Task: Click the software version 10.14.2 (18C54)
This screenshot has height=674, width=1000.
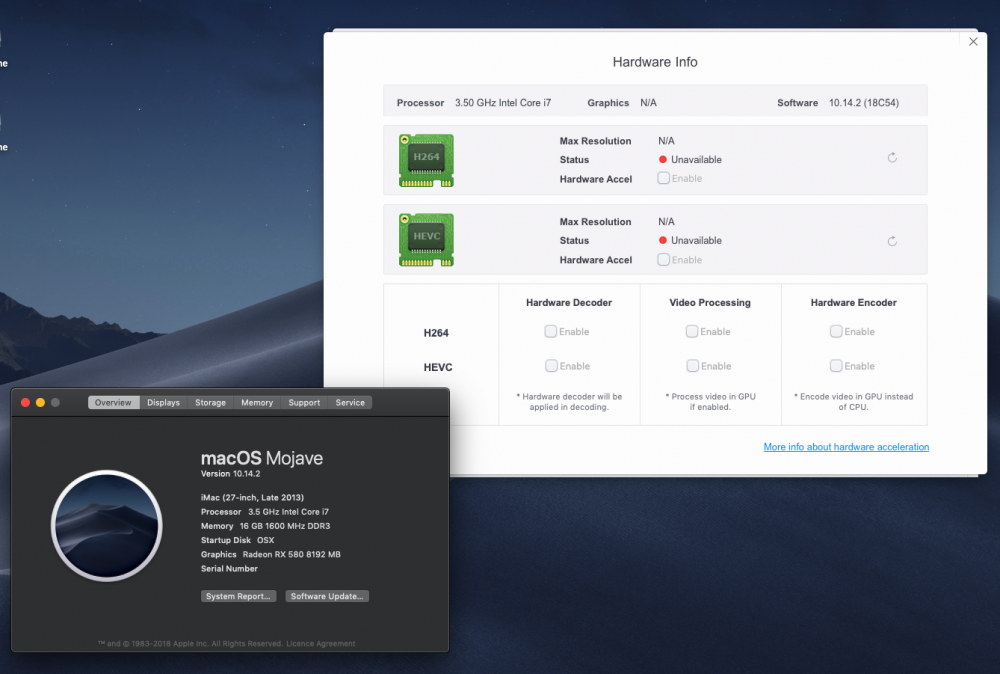Action: [864, 103]
